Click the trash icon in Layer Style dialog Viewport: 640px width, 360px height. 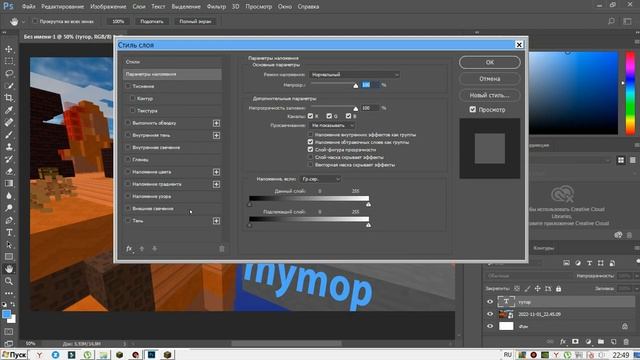click(222, 249)
